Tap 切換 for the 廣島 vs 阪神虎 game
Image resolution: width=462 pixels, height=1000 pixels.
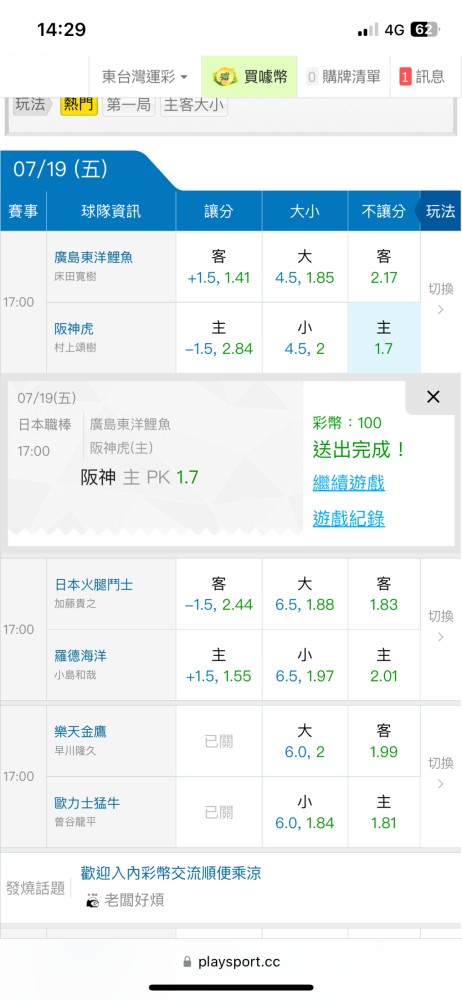point(441,298)
